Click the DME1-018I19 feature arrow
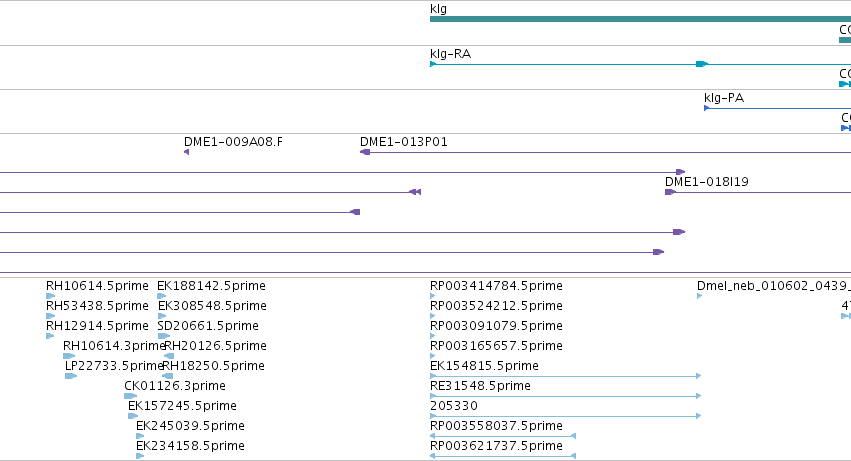Image resolution: width=851 pixels, height=461 pixels. 670,192
